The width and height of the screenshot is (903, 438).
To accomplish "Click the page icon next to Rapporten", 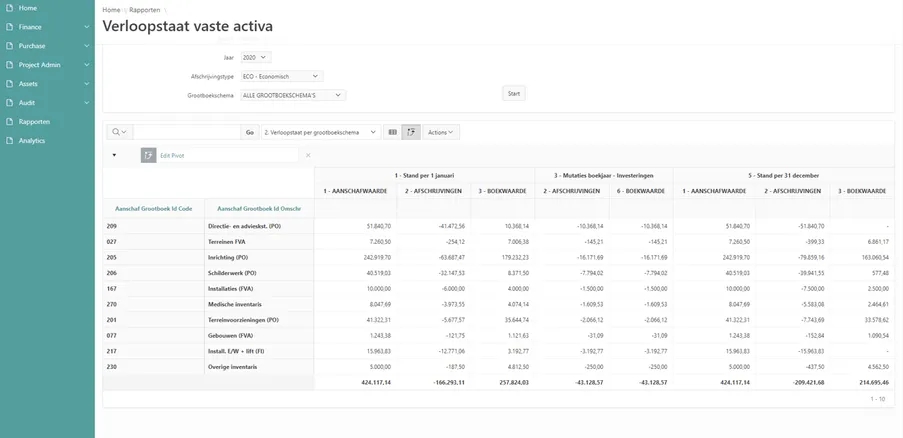I will click(x=9, y=122).
